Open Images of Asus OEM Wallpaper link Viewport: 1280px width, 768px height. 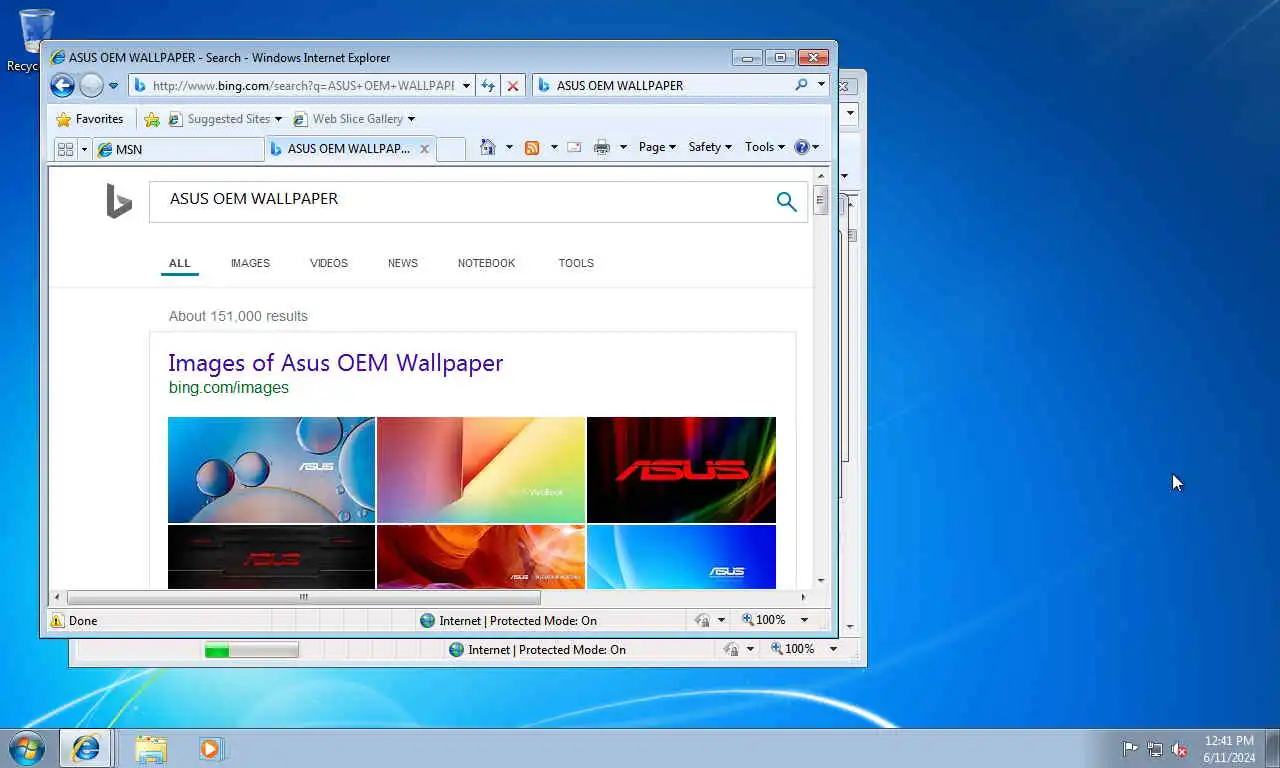click(336, 363)
